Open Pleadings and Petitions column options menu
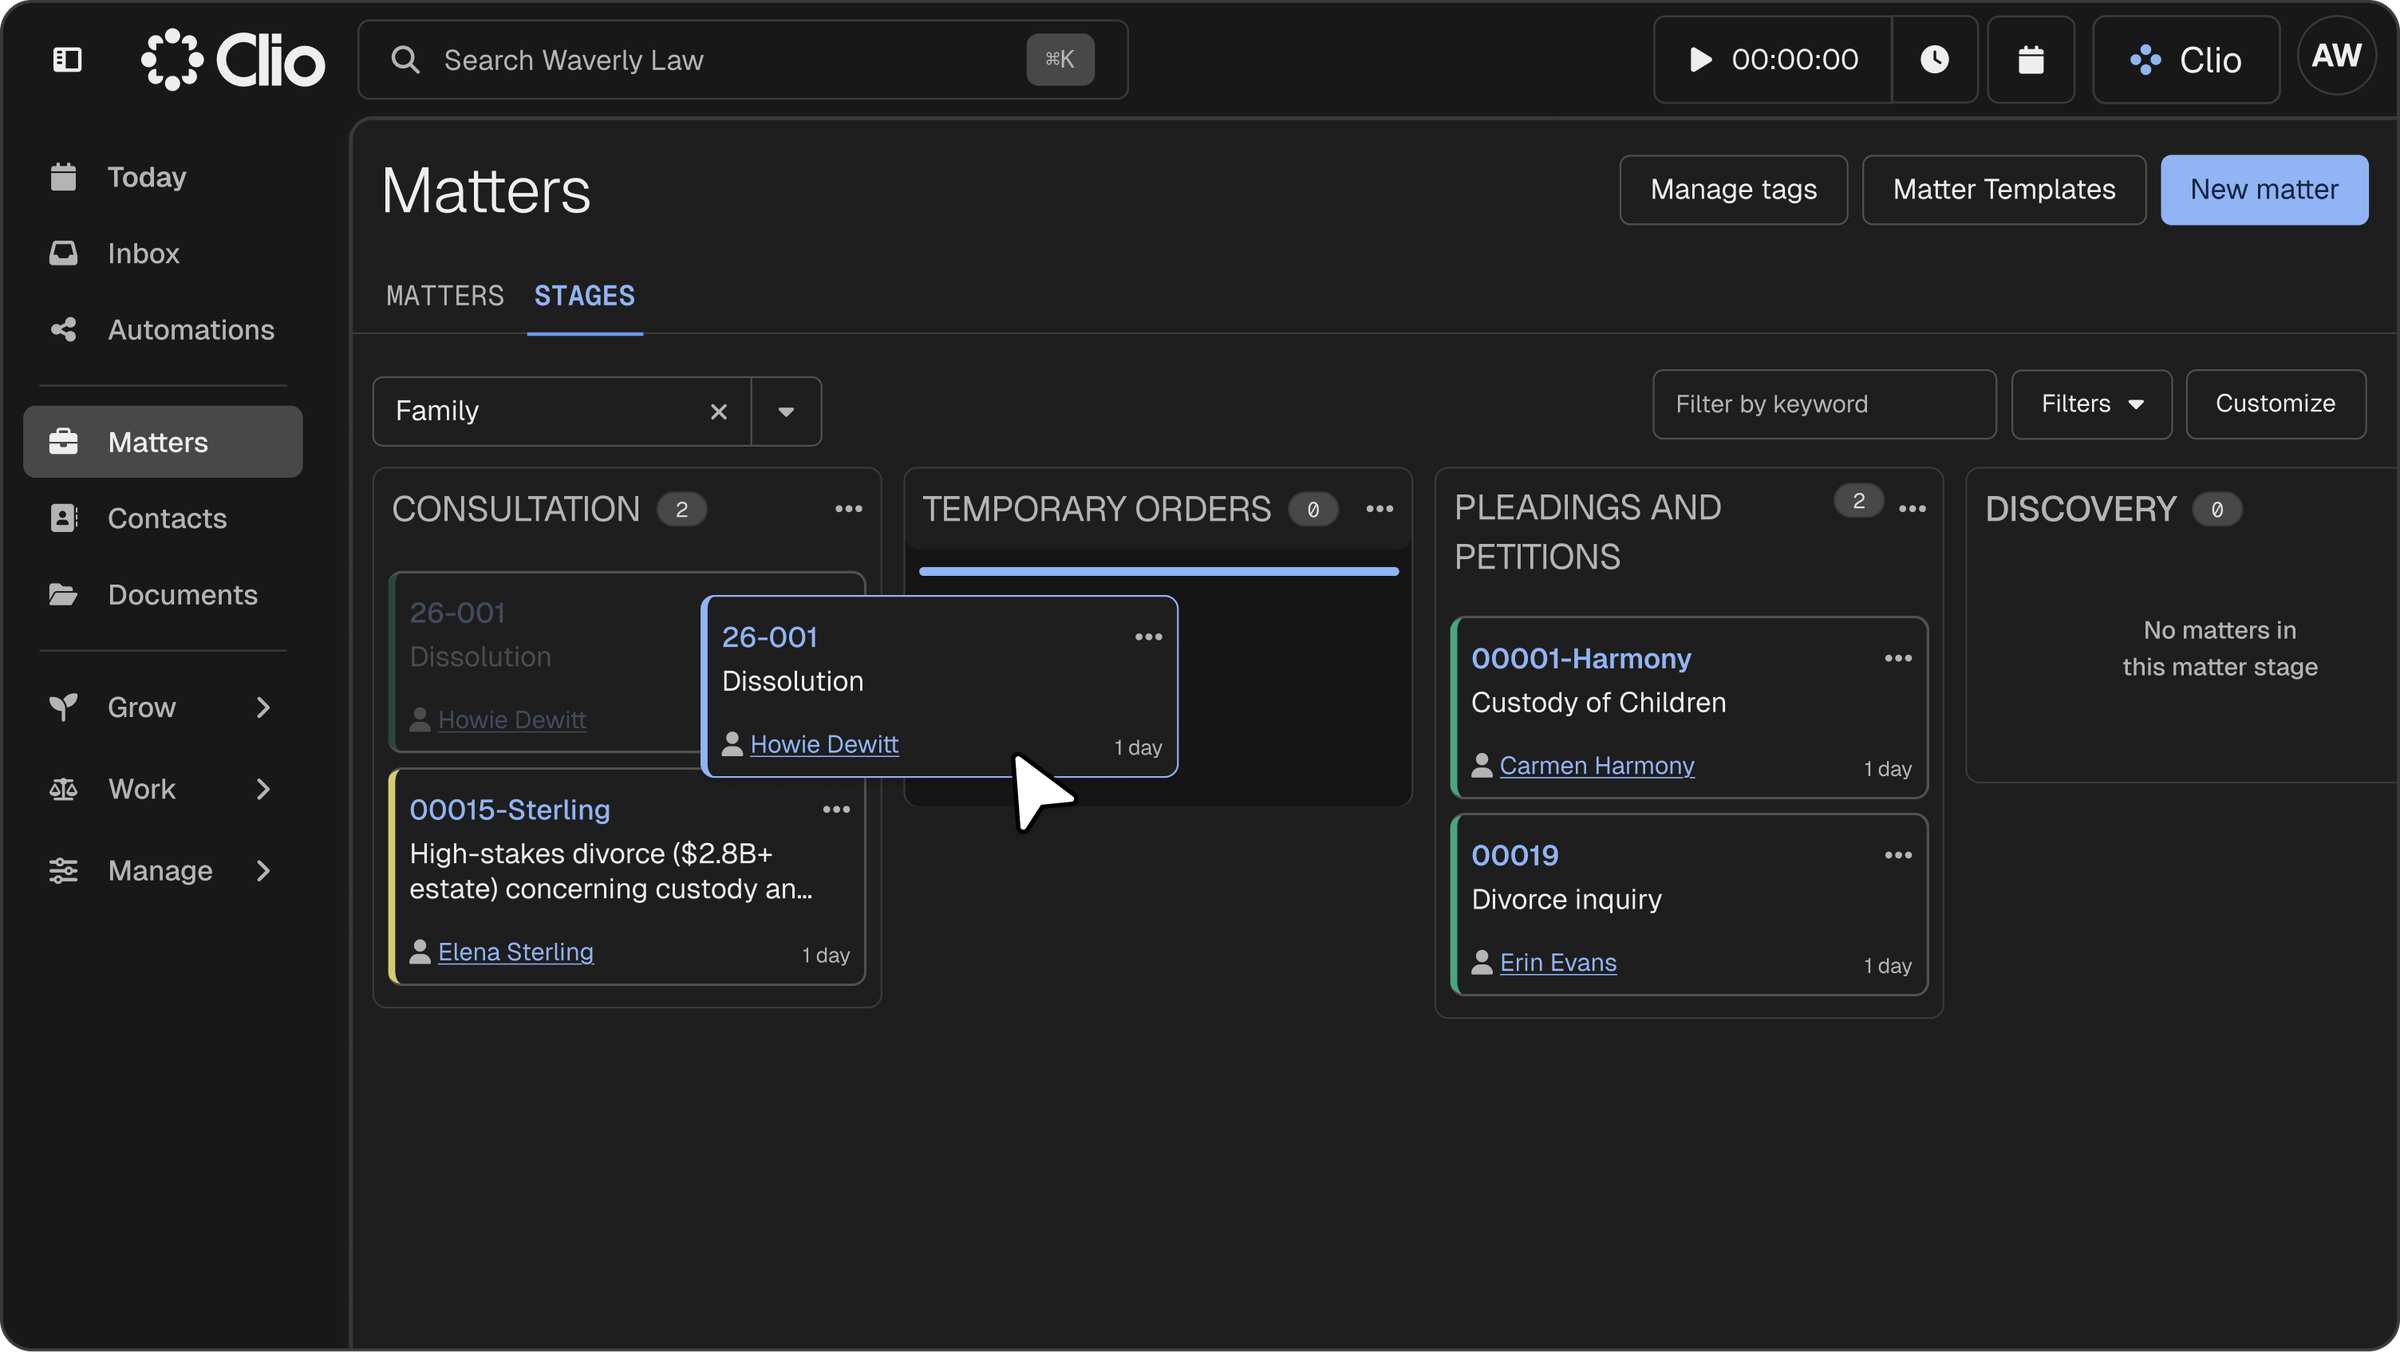This screenshot has height=1352, width=2400. tap(1912, 509)
